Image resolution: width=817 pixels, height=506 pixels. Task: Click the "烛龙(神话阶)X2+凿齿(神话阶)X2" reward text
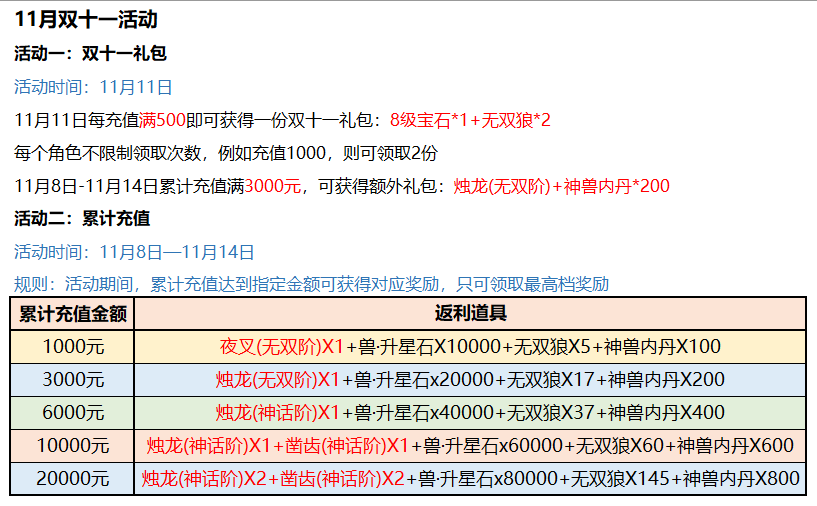coord(272,479)
